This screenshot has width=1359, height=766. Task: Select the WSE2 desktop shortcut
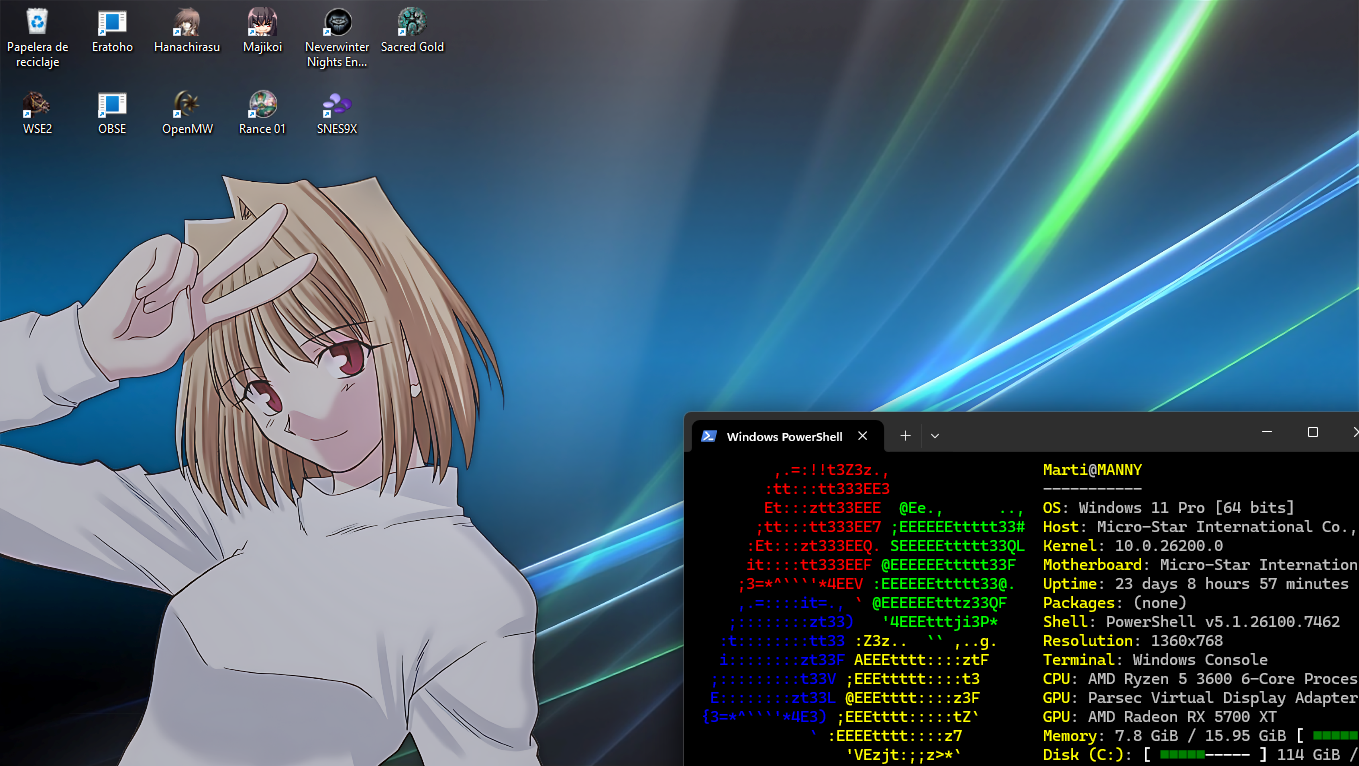click(x=37, y=113)
